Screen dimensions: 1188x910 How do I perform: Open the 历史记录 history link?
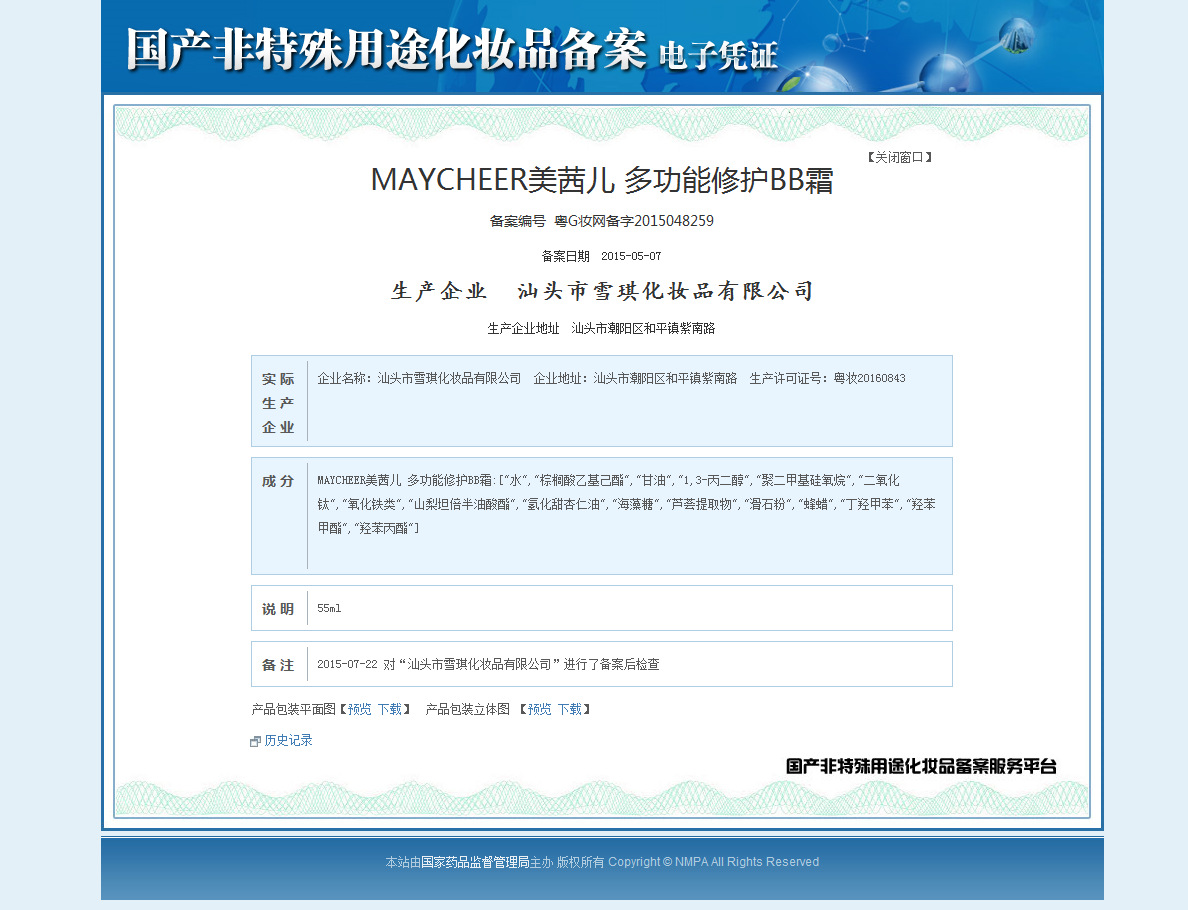point(288,740)
